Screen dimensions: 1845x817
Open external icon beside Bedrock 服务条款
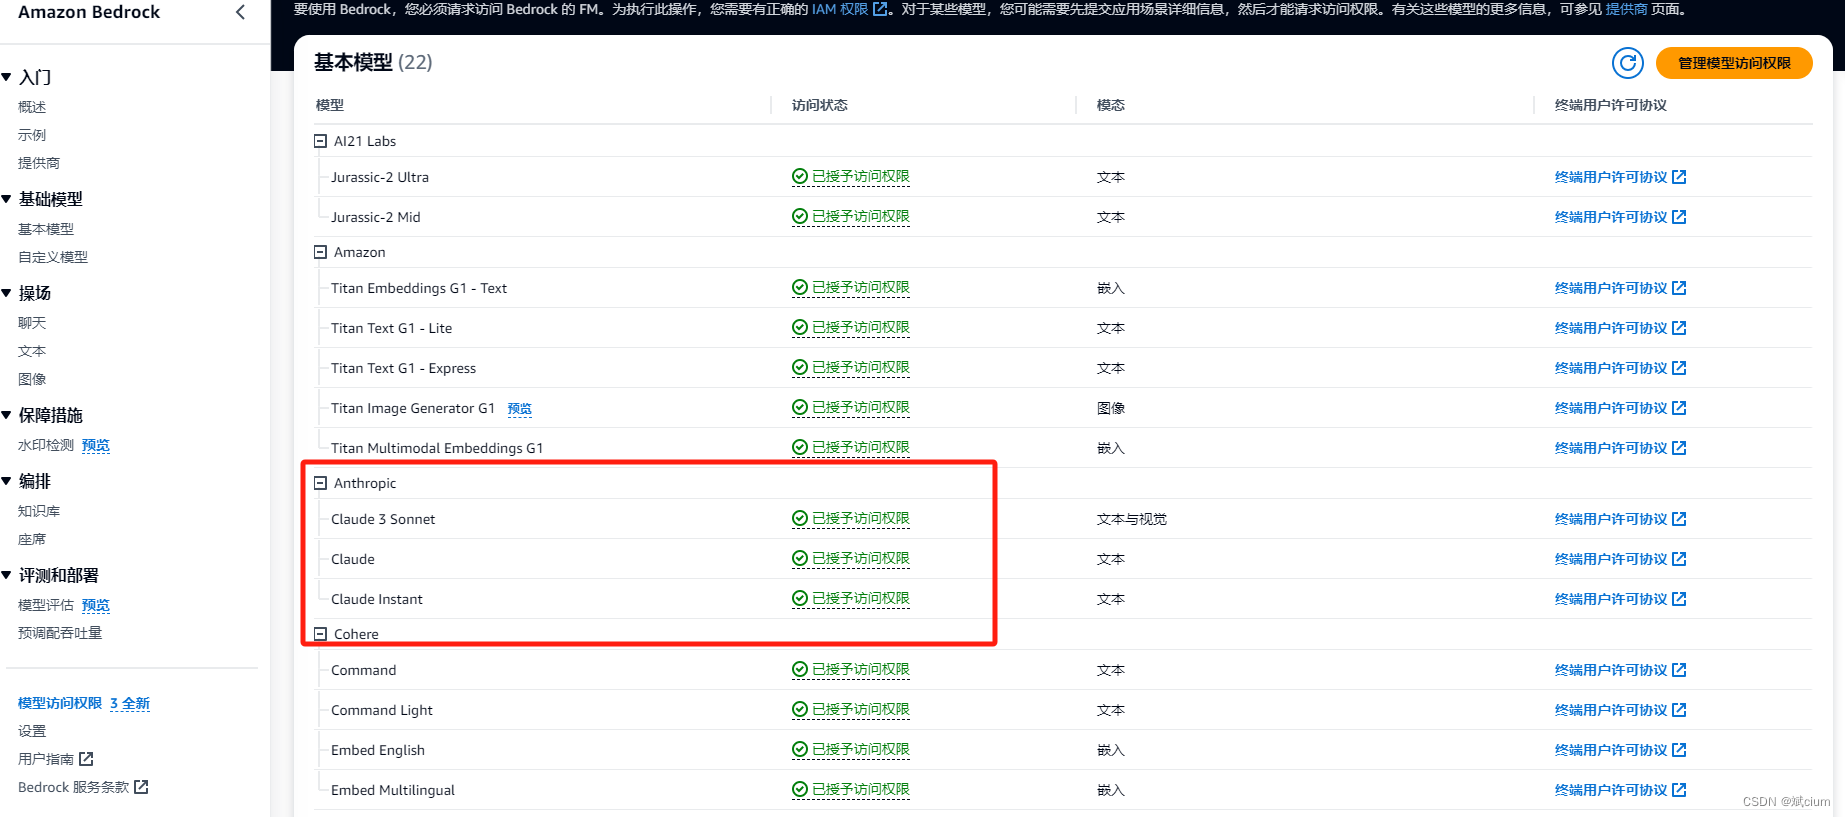[141, 787]
